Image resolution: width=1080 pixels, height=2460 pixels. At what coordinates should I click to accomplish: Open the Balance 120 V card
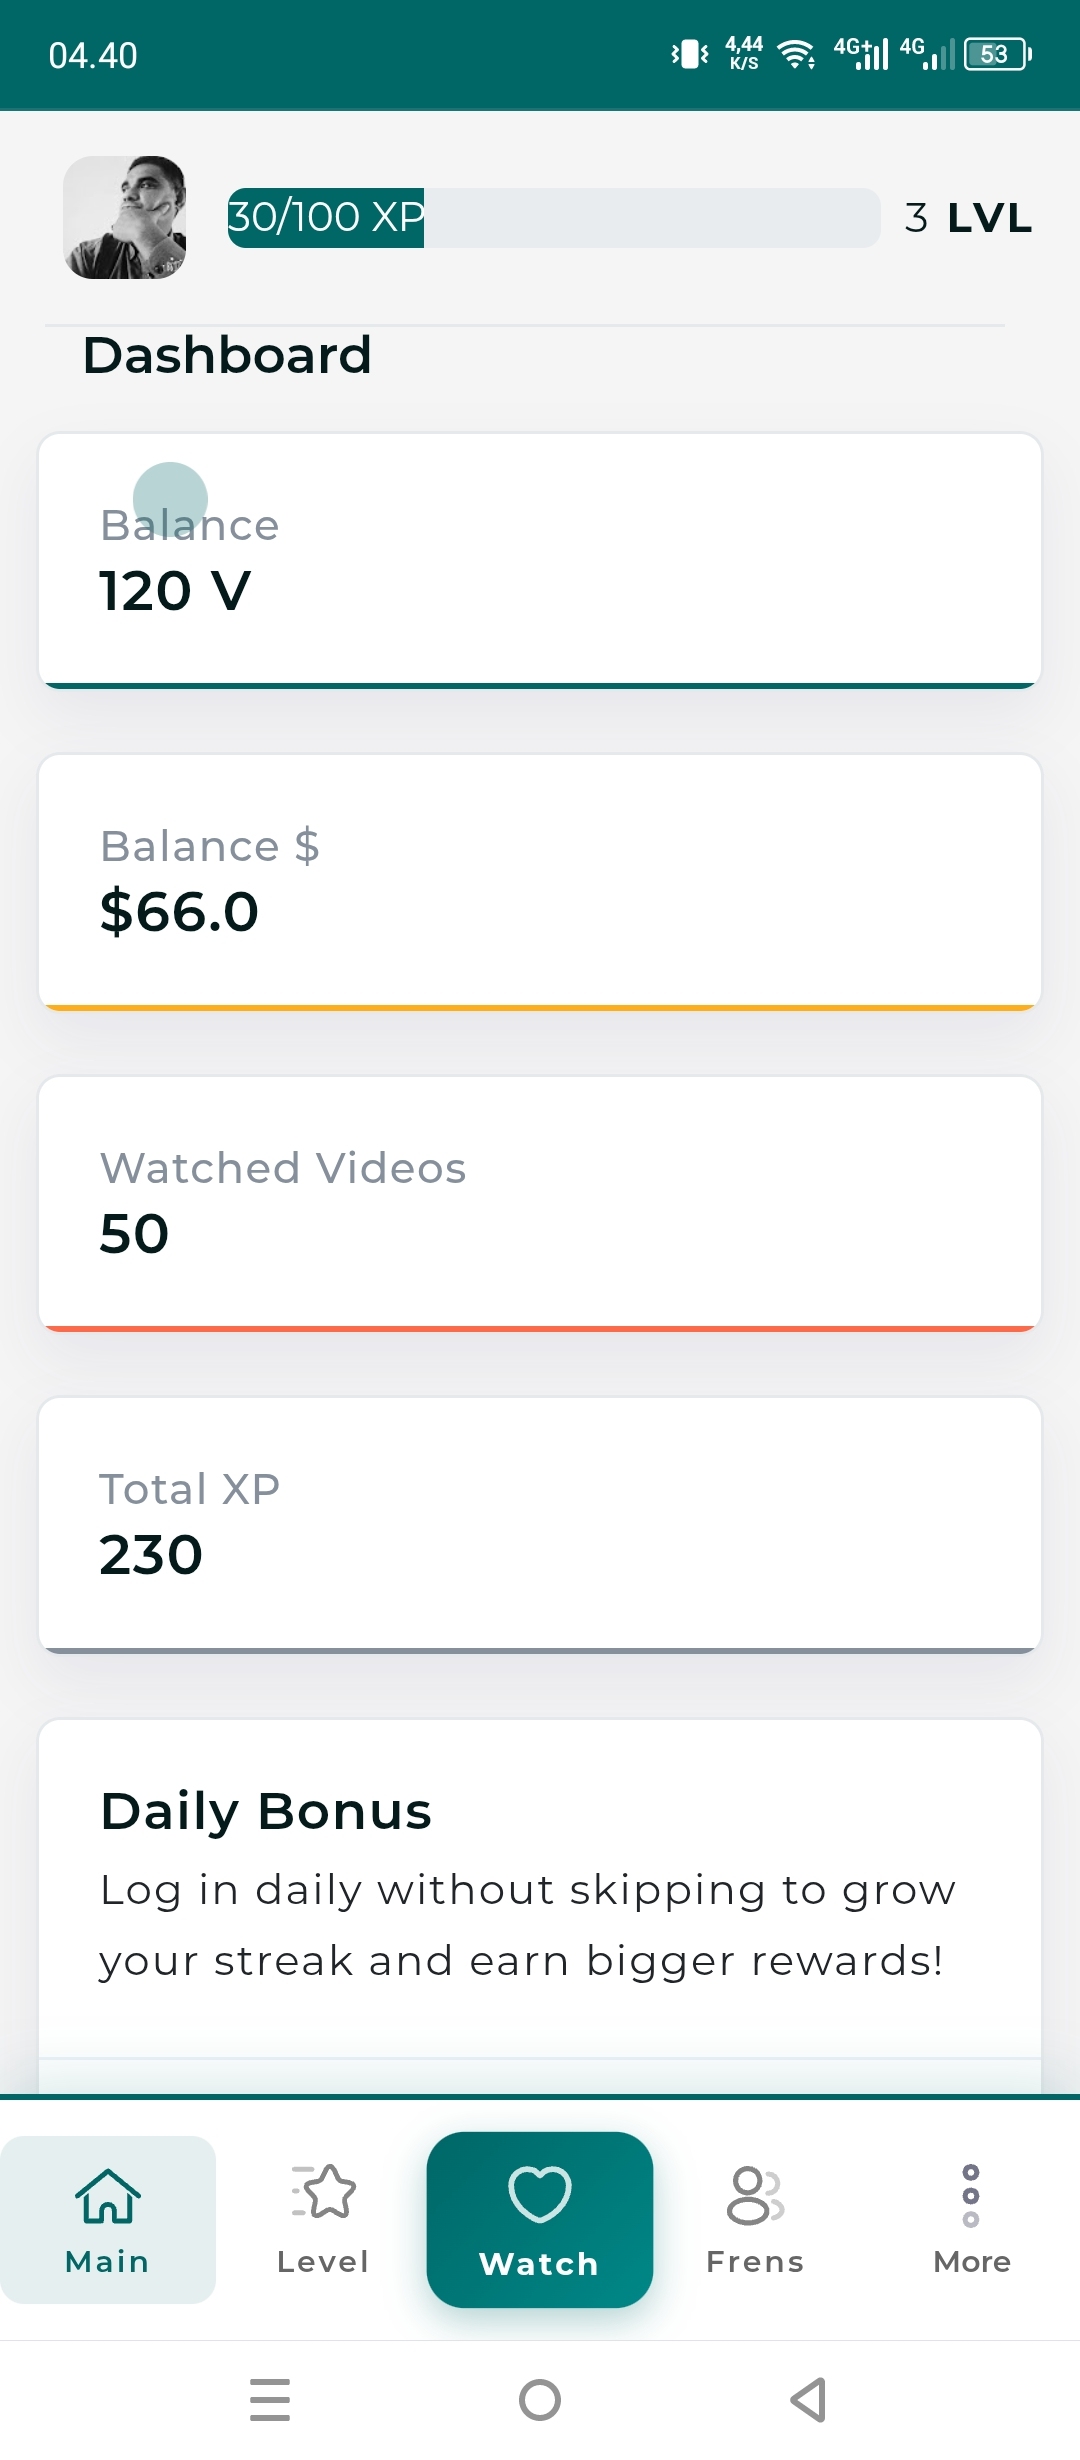[540, 560]
